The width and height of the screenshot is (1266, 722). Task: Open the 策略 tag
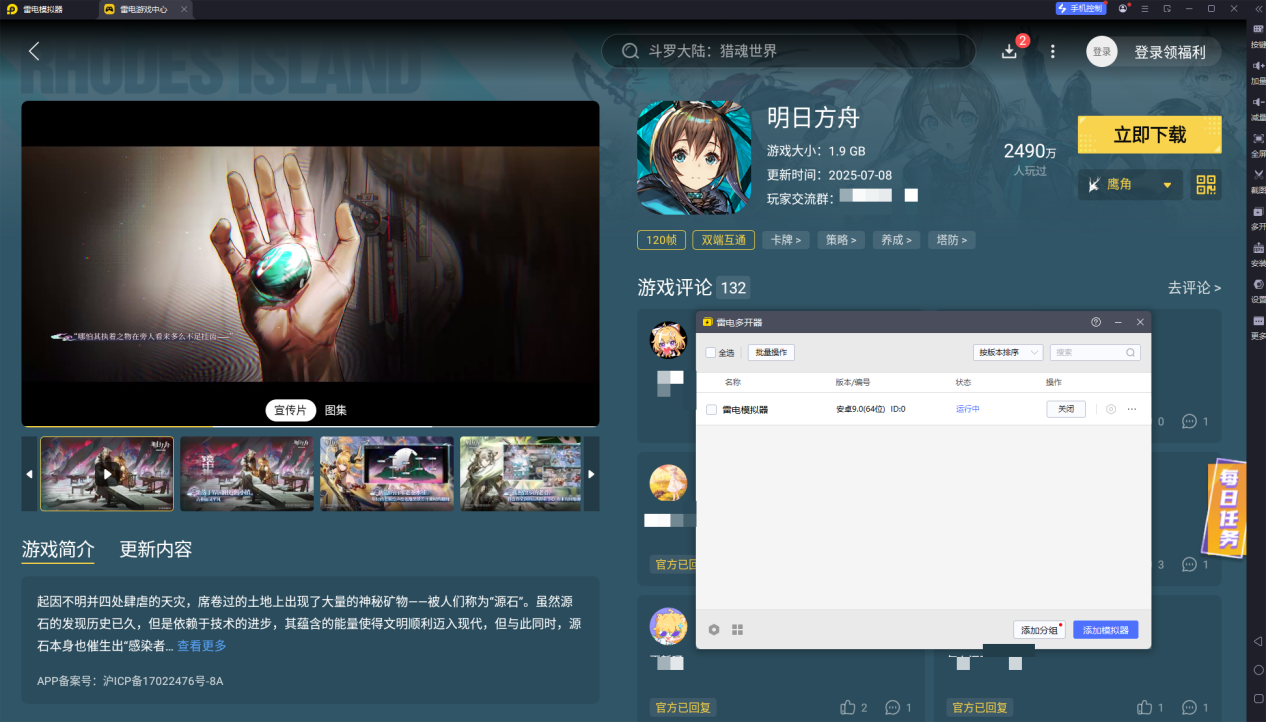click(840, 240)
